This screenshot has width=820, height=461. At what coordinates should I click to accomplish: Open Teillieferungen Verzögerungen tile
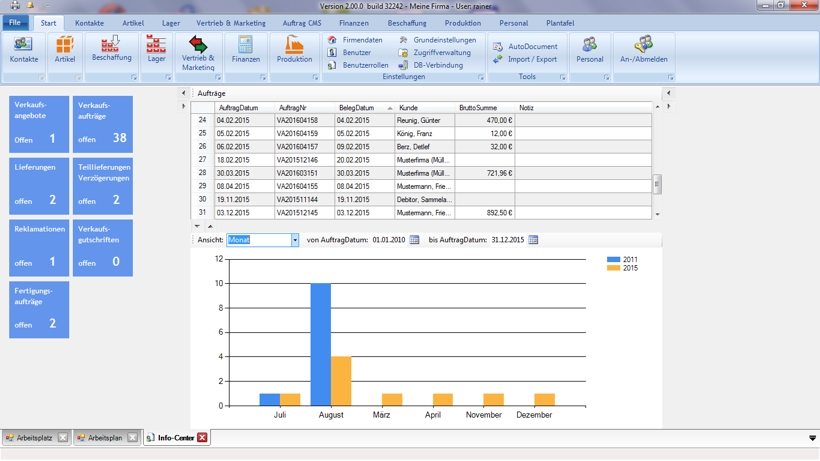pos(102,186)
